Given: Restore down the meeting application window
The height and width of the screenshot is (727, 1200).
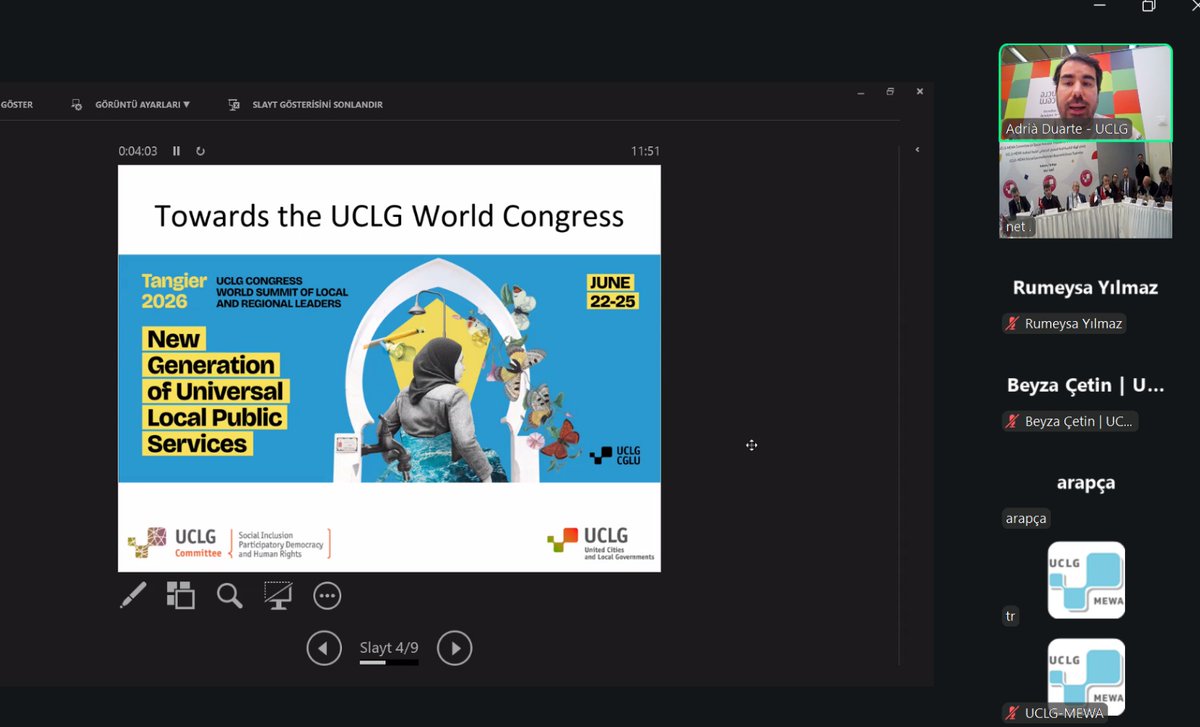Looking at the screenshot, I should click(x=1148, y=6).
